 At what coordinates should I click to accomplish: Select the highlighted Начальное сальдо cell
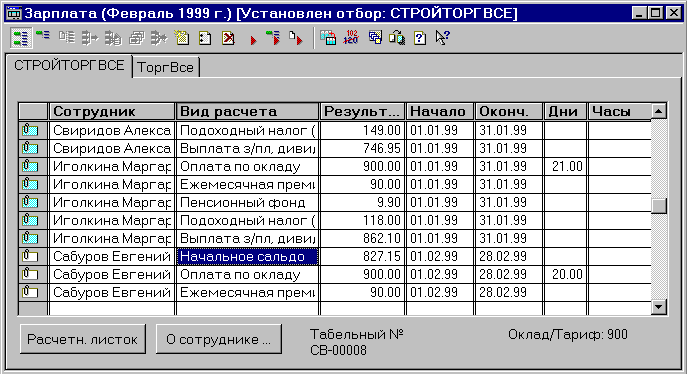coord(247,256)
